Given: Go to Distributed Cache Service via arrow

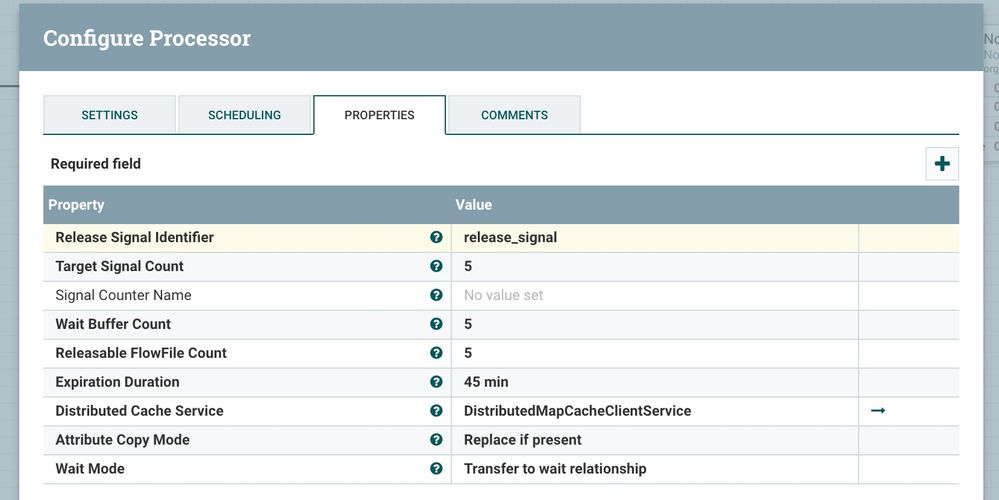Looking at the screenshot, I should coord(878,411).
